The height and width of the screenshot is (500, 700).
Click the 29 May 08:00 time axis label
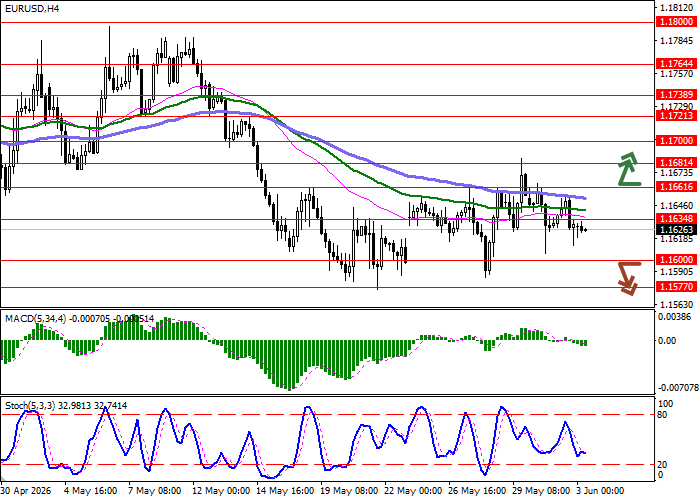point(543,491)
